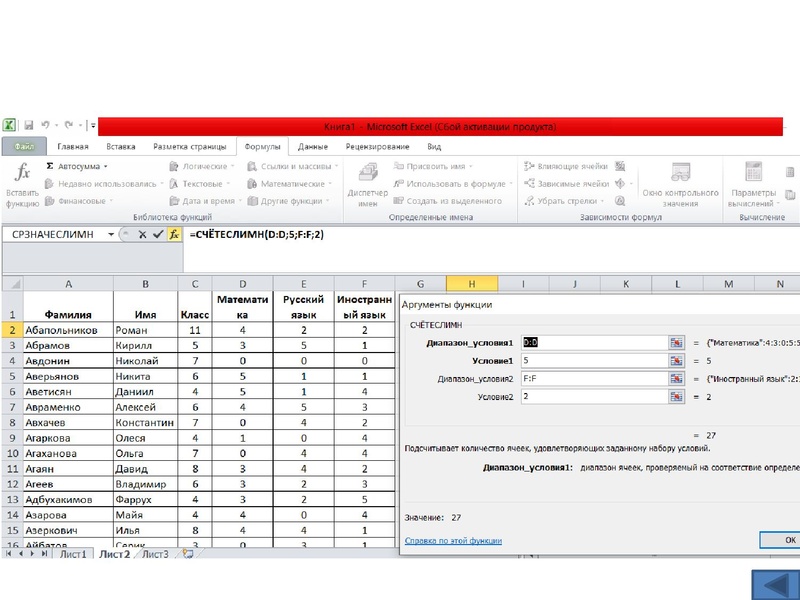Switch to sheet tab Лист1
The width and height of the screenshot is (800, 600).
(x=73, y=553)
